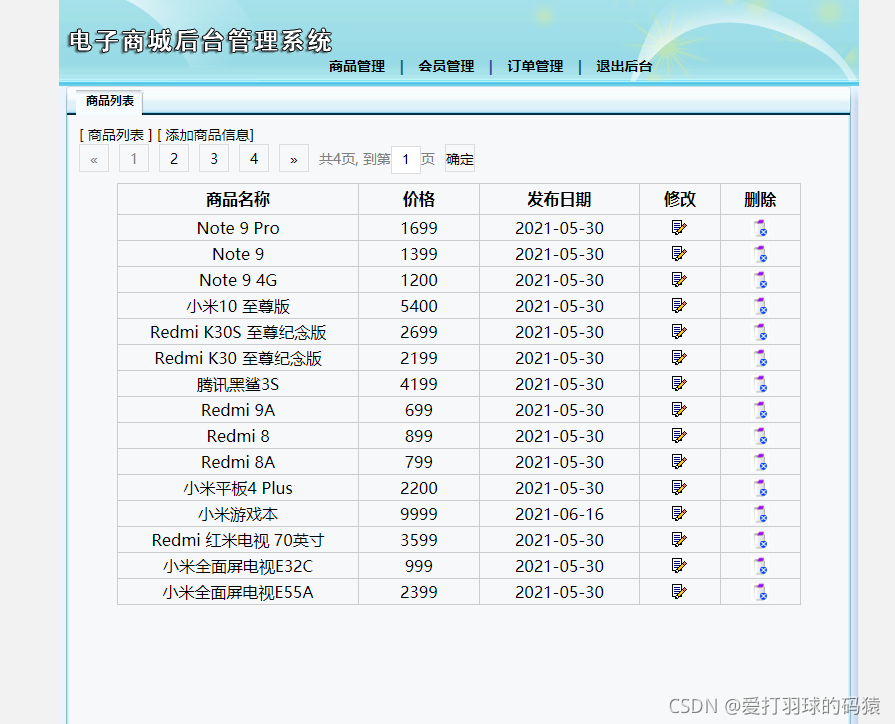Image resolution: width=895 pixels, height=724 pixels.
Task: Click the edit icon for Redmi 8A
Action: point(680,462)
